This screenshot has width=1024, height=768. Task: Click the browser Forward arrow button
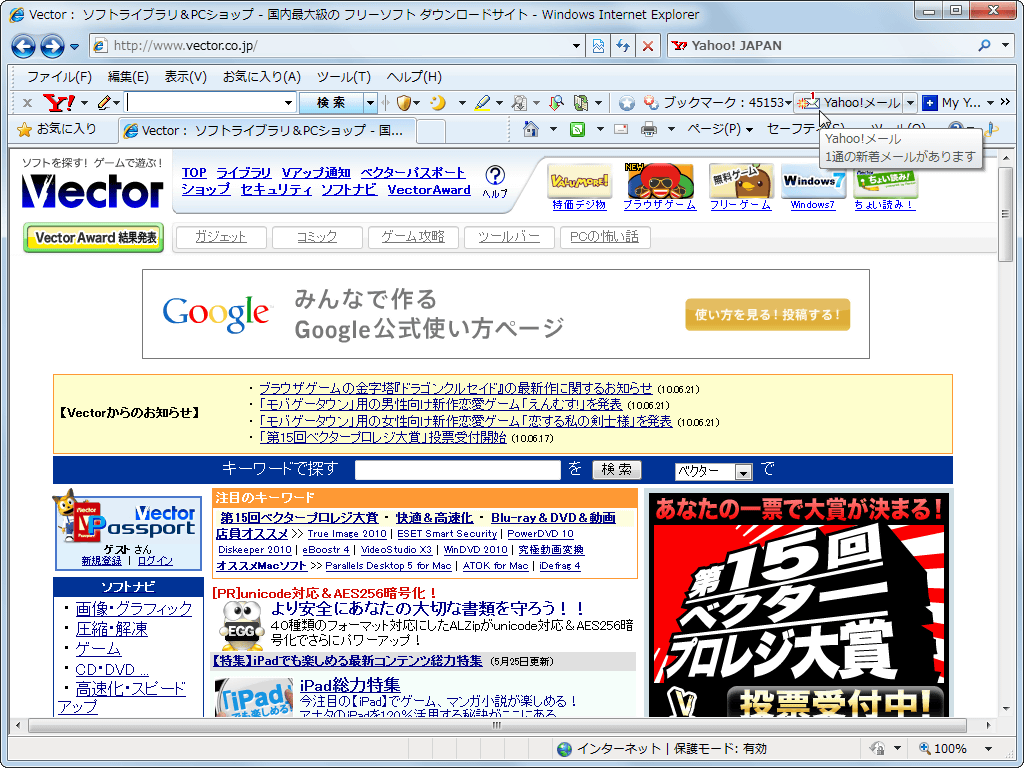52,46
